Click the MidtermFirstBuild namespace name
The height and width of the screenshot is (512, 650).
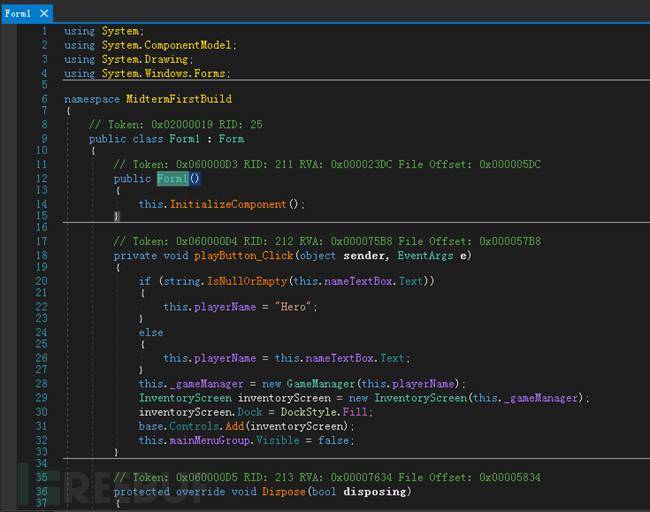(x=179, y=99)
